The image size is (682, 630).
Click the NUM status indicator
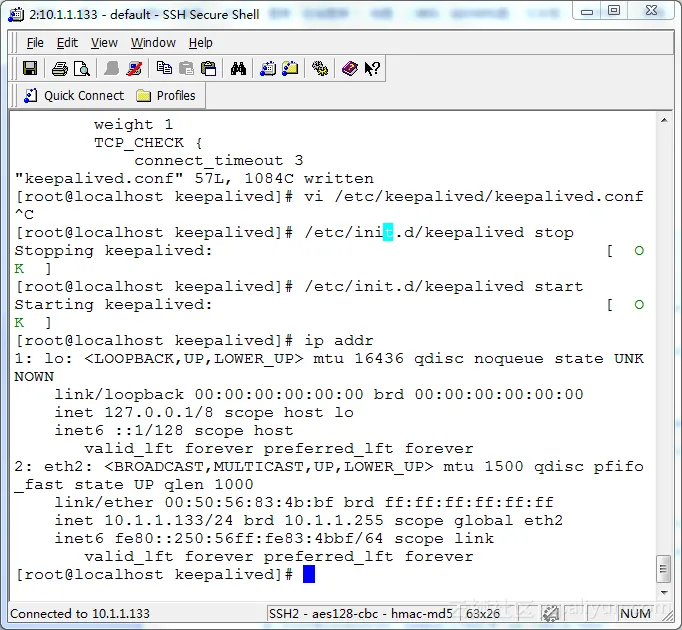point(635,613)
